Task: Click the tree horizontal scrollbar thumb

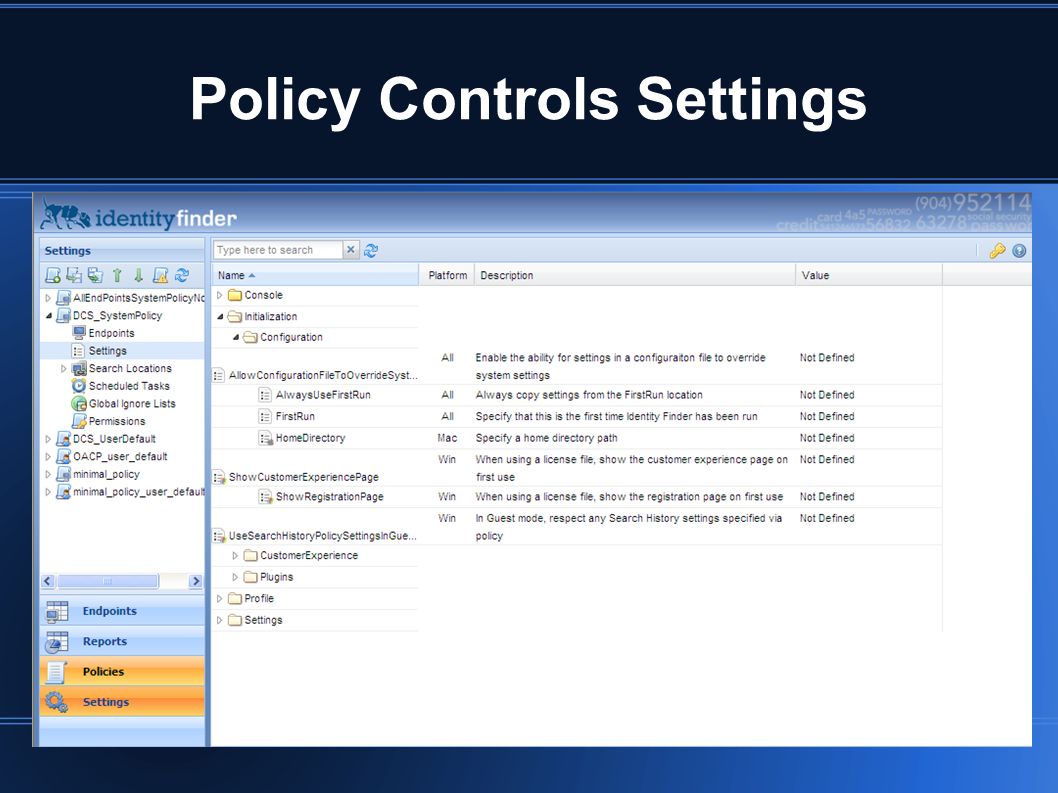Action: click(108, 581)
